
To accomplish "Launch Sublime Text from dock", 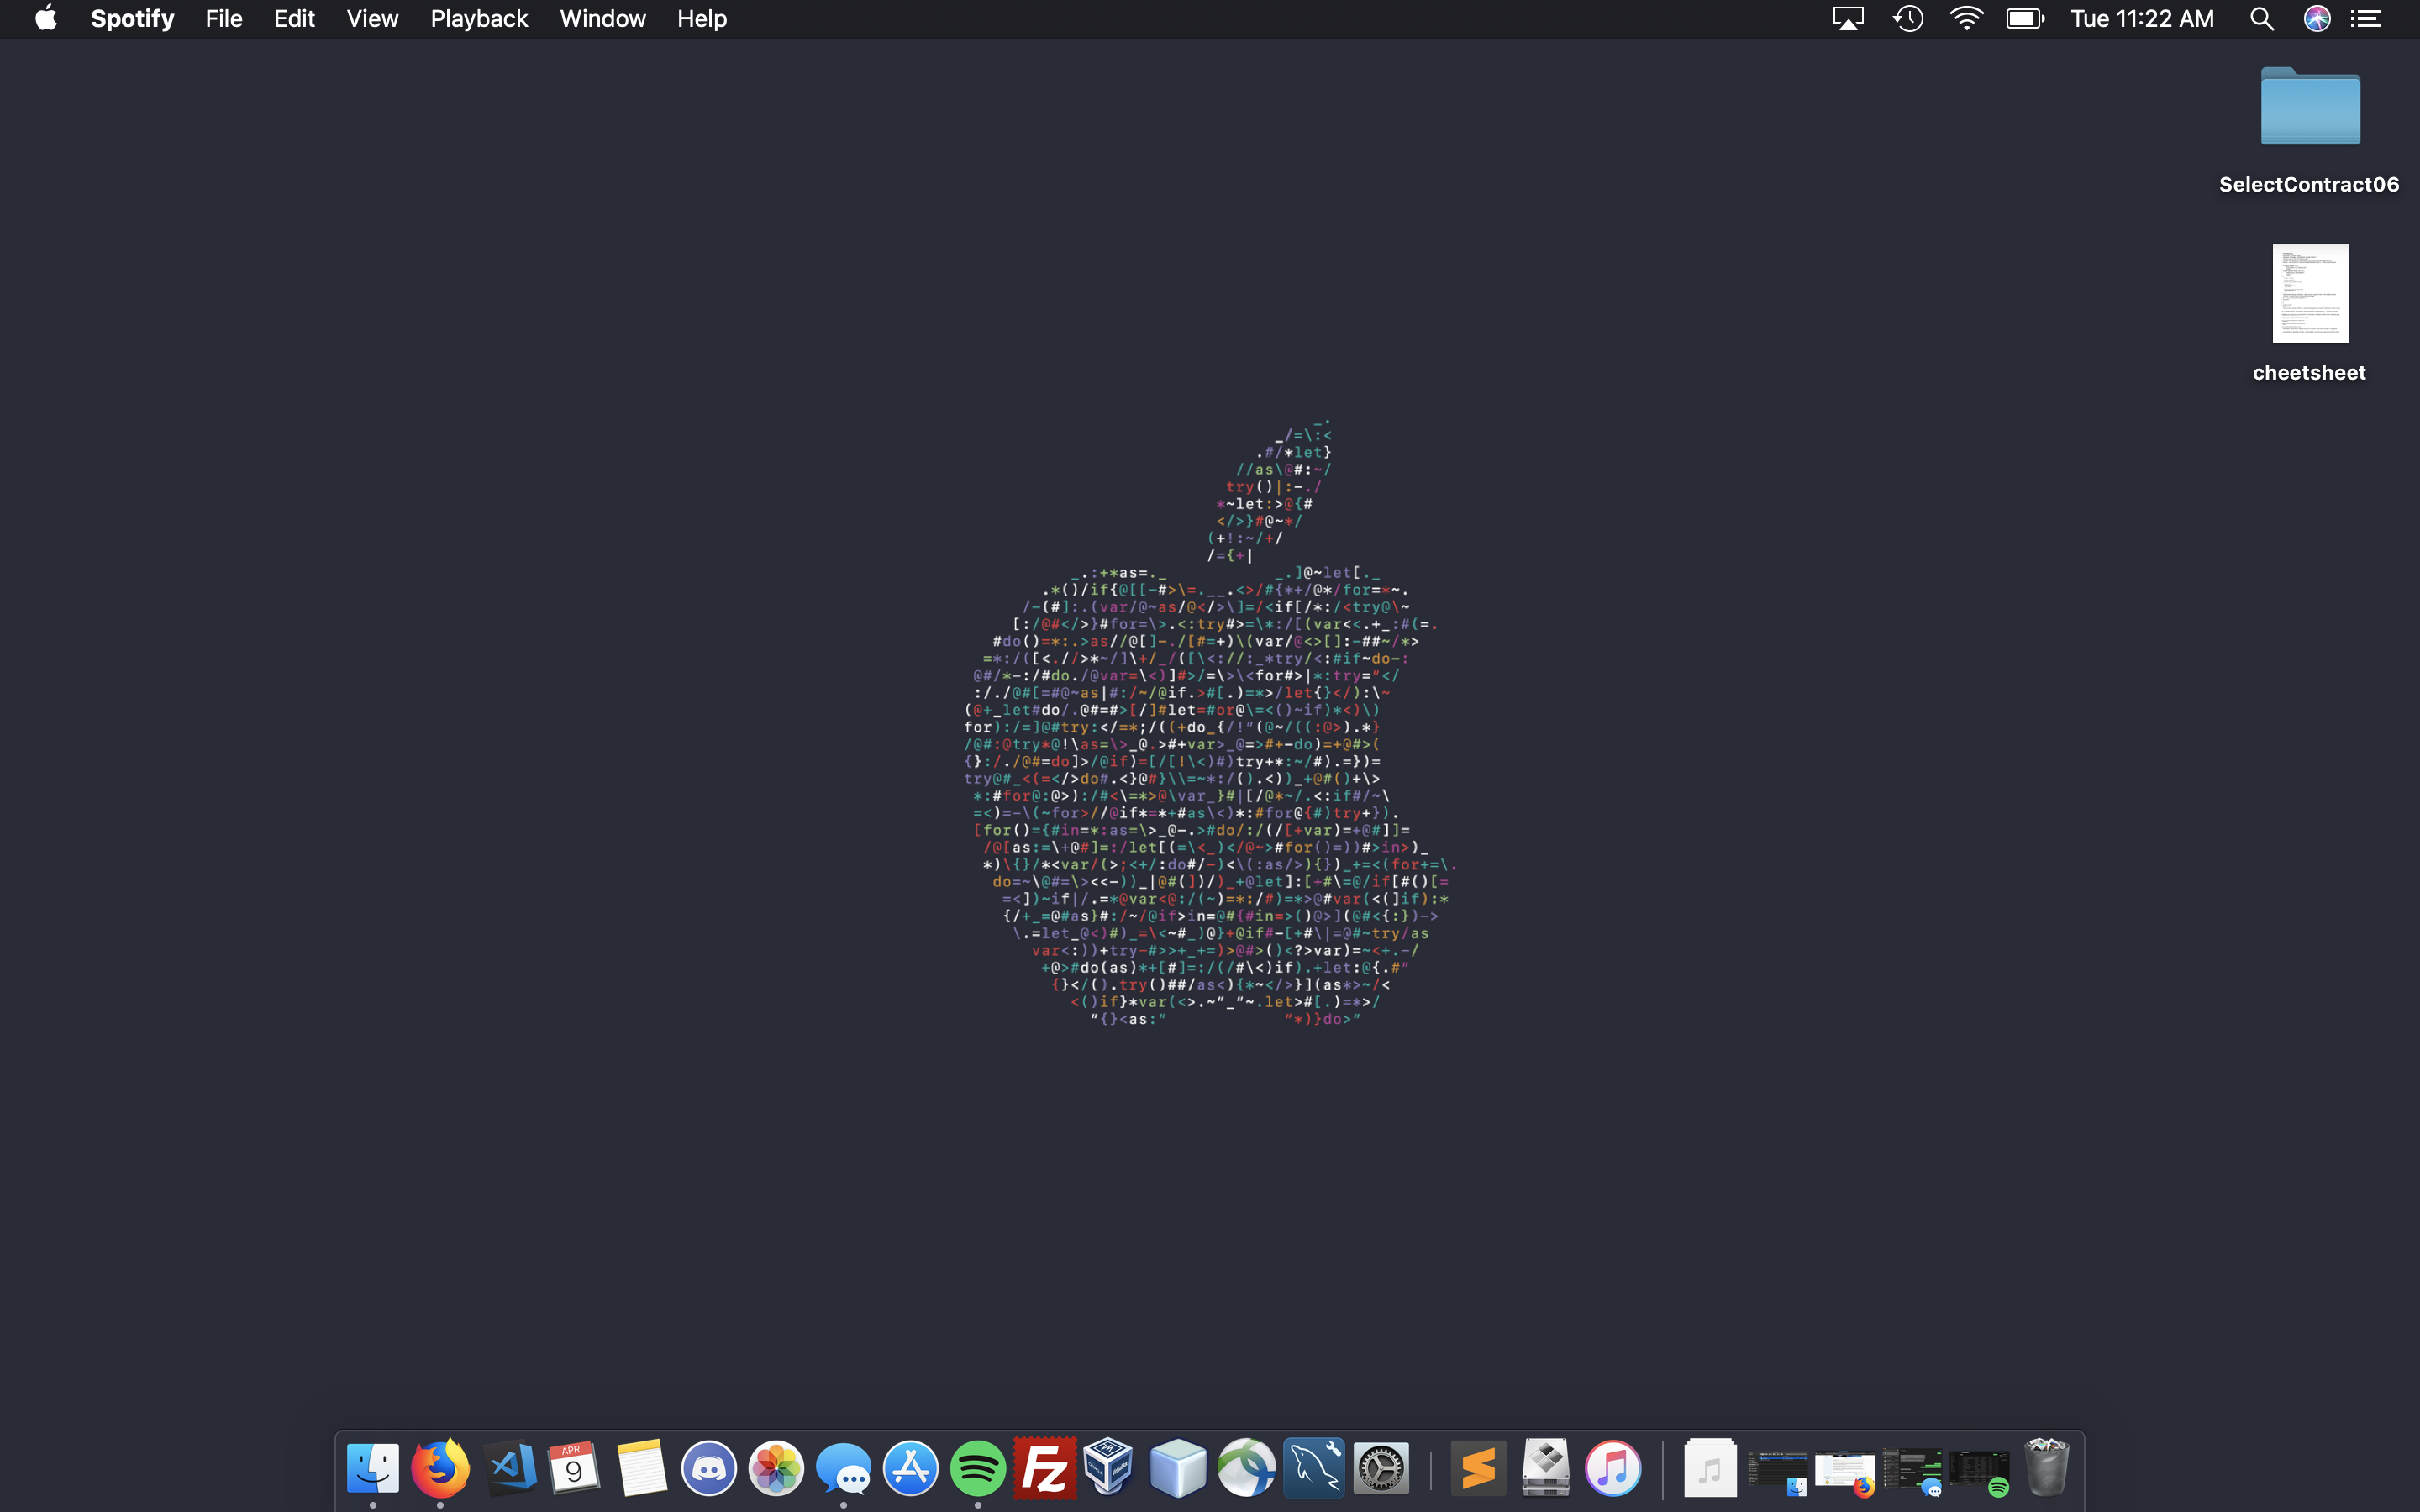I will [x=1478, y=1468].
